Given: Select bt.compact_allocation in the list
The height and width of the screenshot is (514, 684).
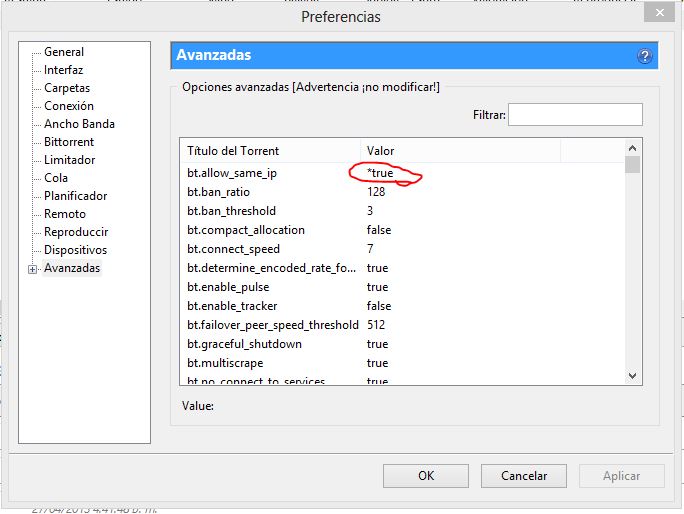Looking at the screenshot, I should click(402, 230).
